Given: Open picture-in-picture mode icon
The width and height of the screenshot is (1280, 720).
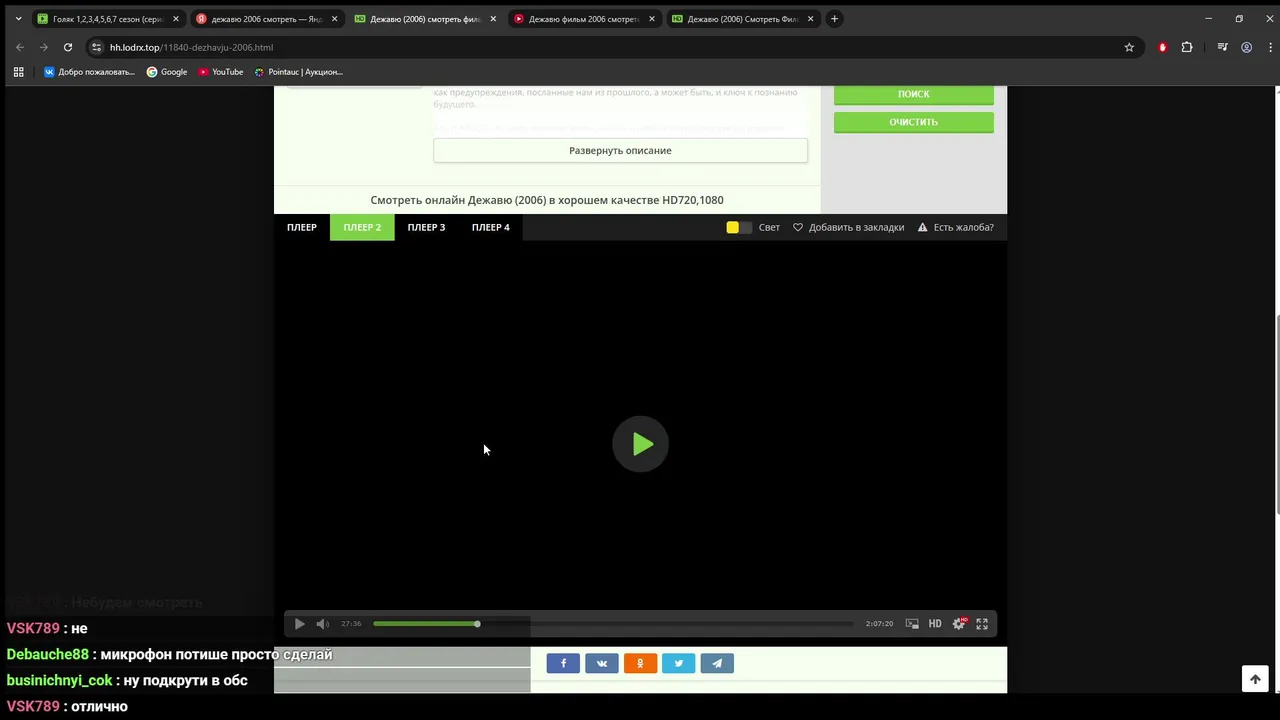Looking at the screenshot, I should pyautogui.click(x=912, y=624).
